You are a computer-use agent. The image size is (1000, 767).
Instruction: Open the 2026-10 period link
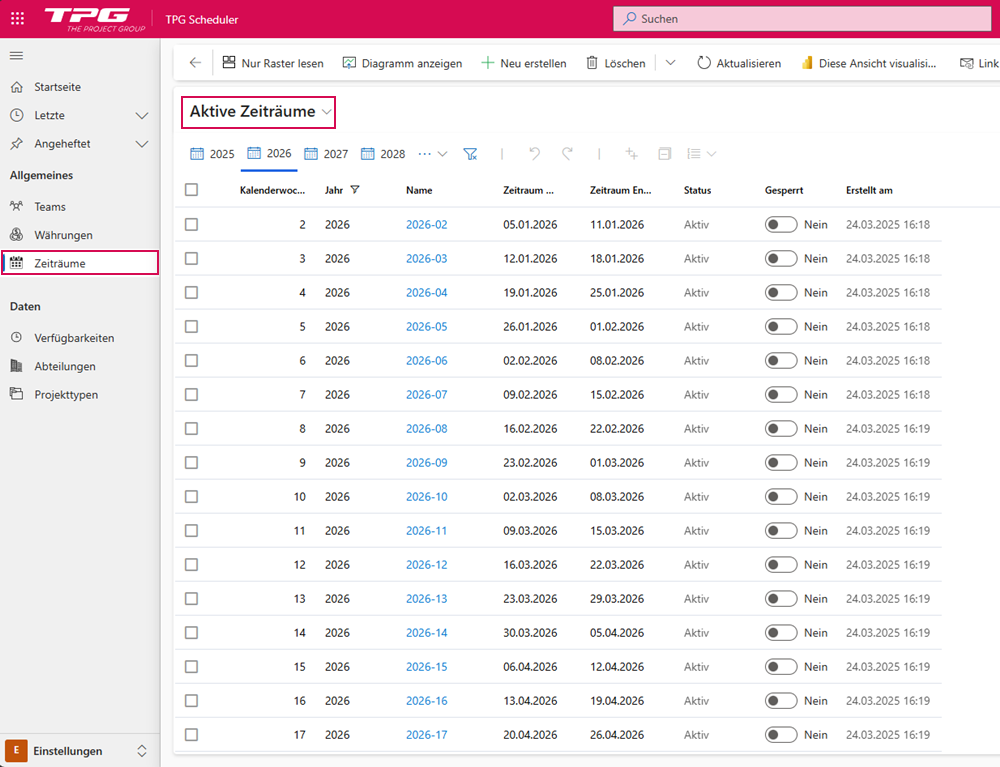click(x=426, y=497)
